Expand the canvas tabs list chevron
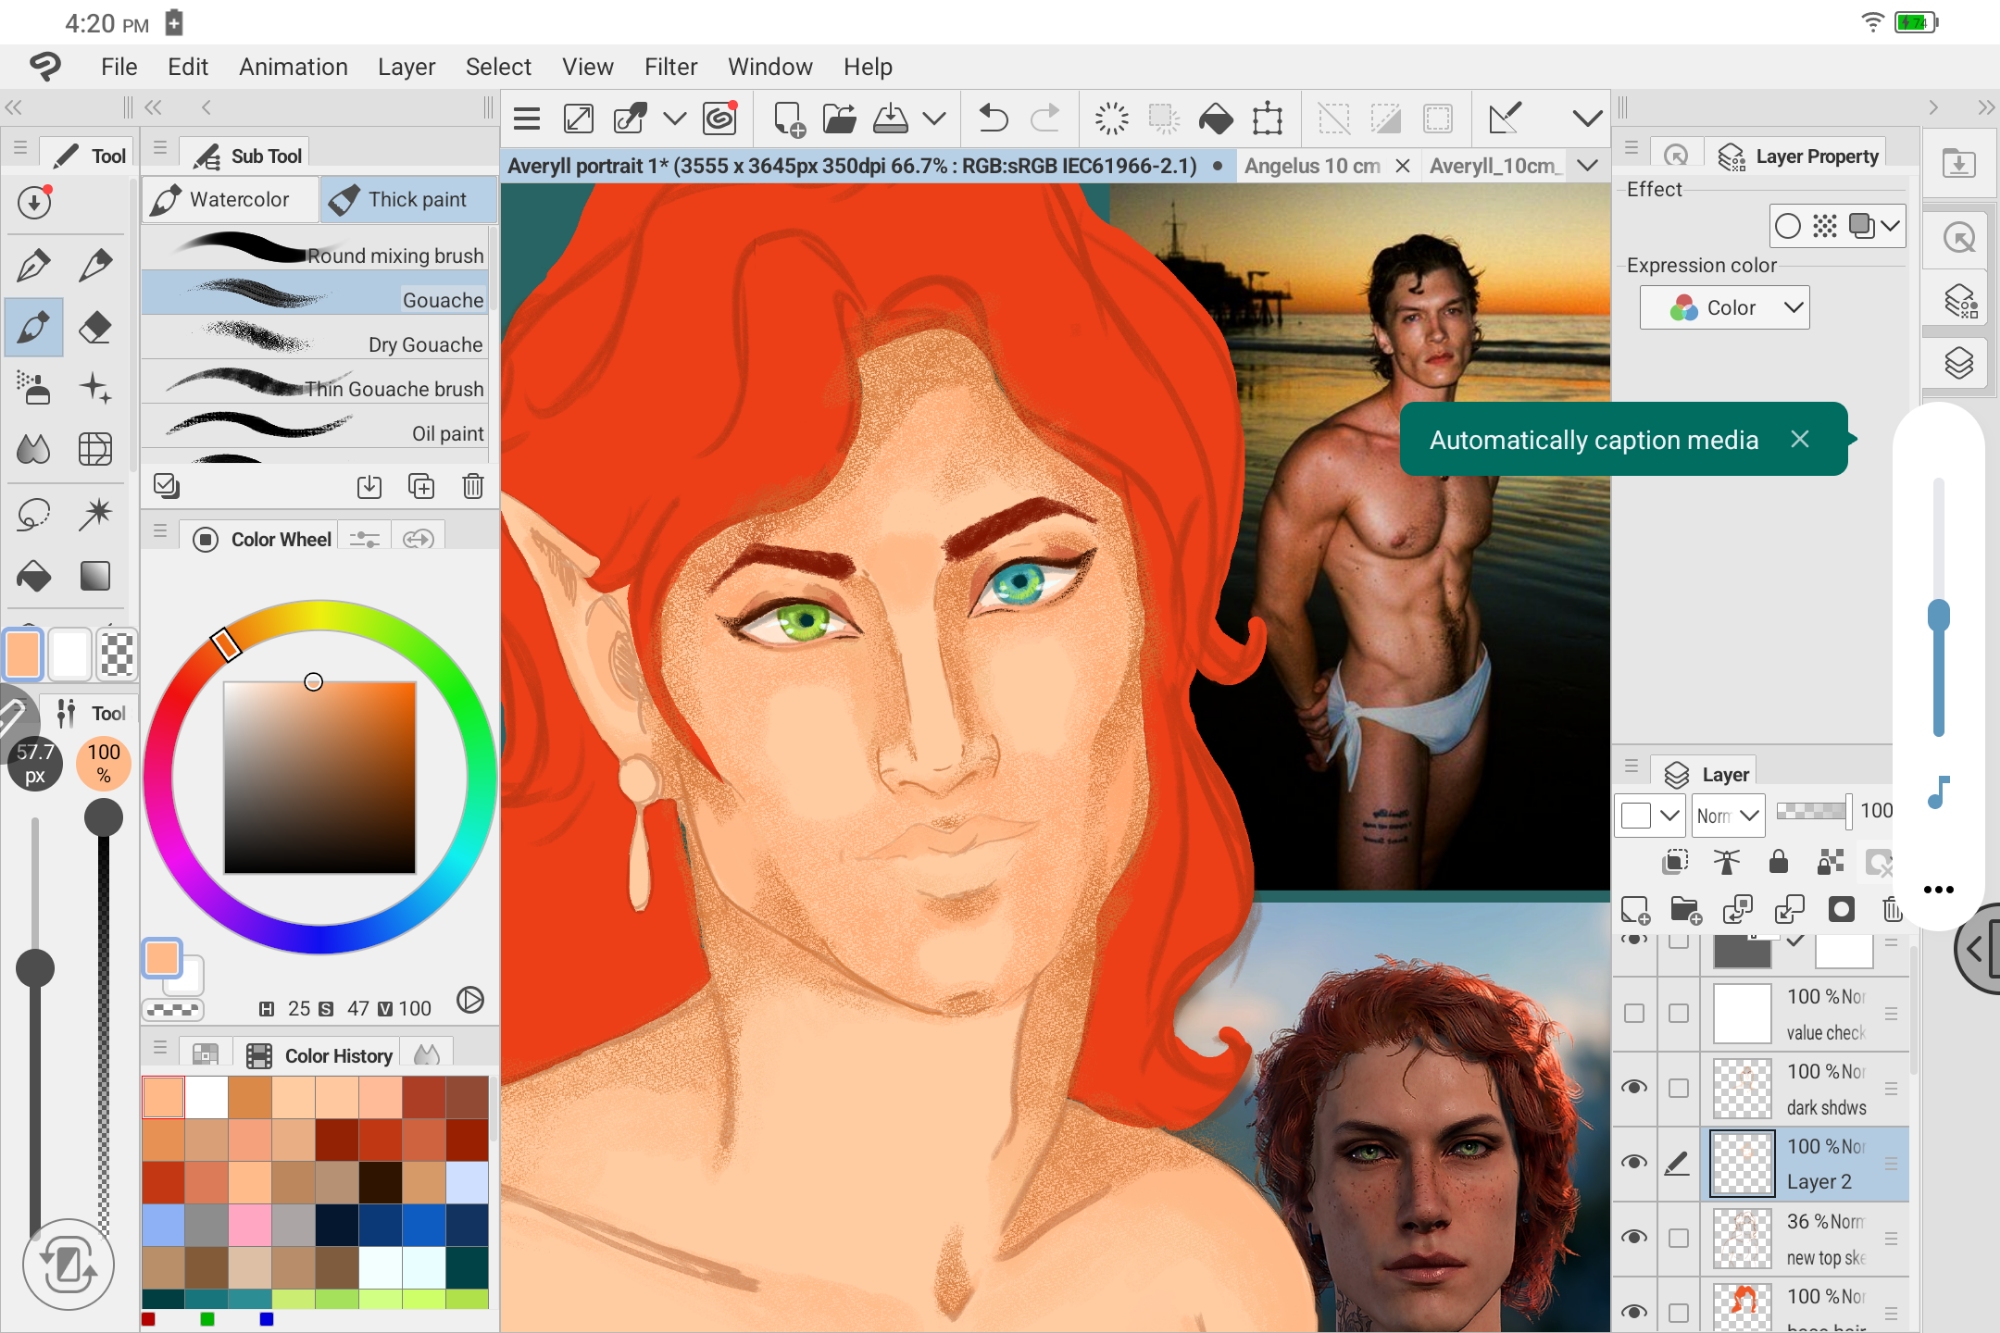The height and width of the screenshot is (1333, 2000). (1587, 166)
